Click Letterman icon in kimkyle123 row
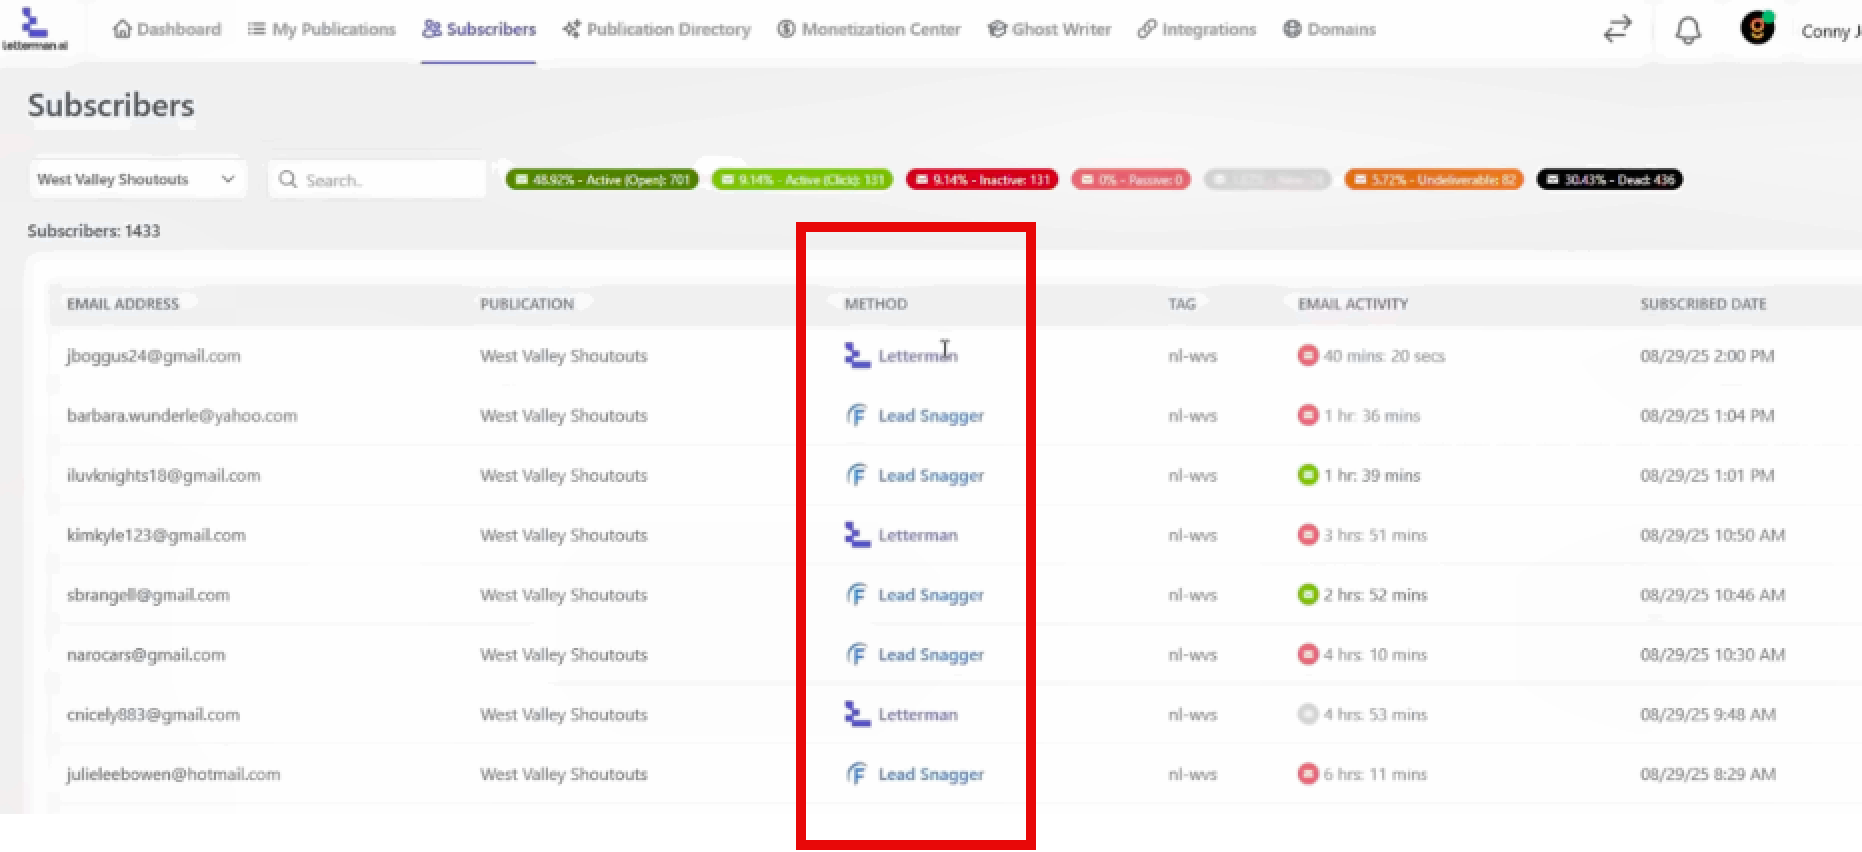This screenshot has height=852, width=1862. [857, 535]
